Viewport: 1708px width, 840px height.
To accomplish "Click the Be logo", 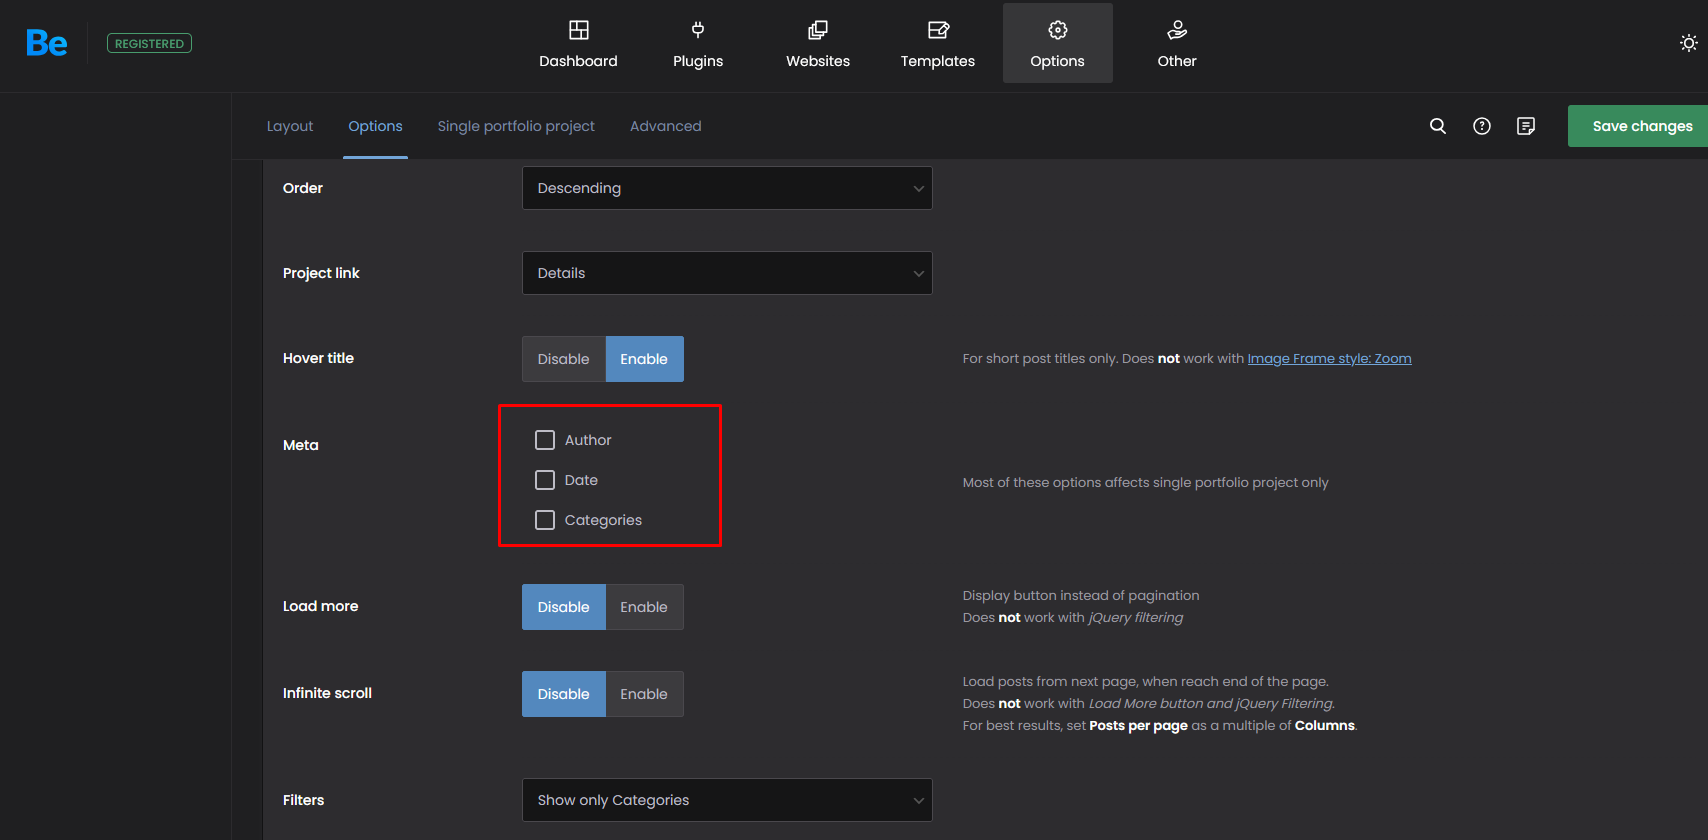I will point(46,43).
